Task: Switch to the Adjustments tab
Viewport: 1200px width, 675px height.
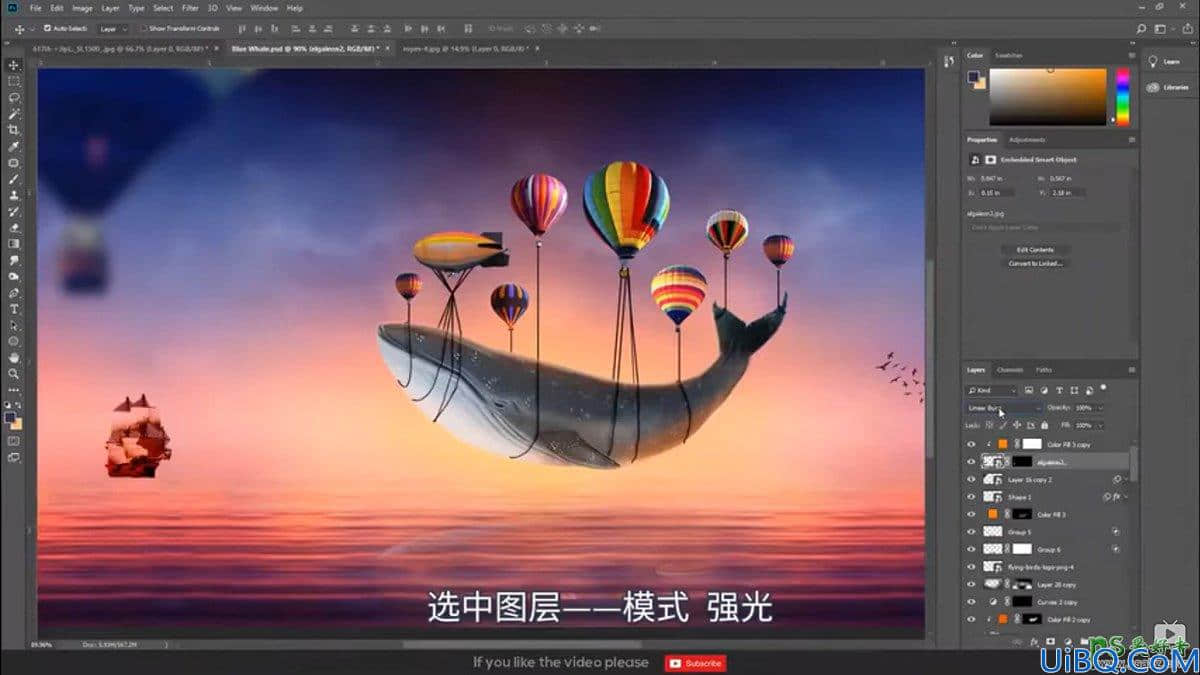Action: coord(1027,140)
